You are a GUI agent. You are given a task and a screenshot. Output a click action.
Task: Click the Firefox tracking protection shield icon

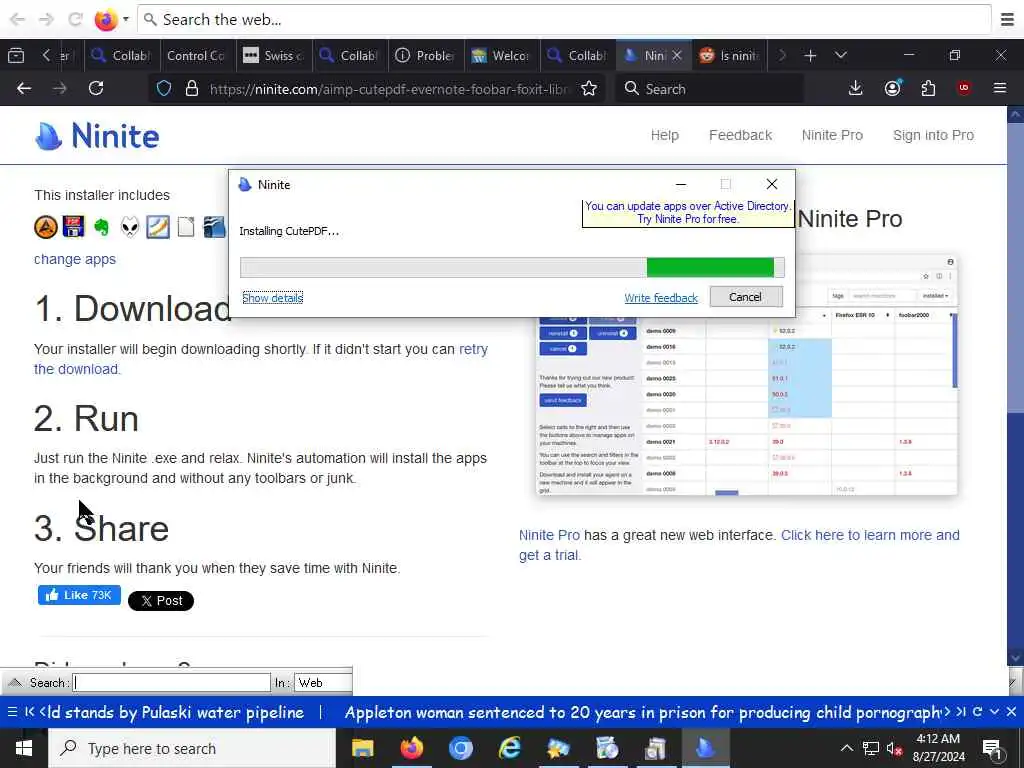tap(164, 88)
